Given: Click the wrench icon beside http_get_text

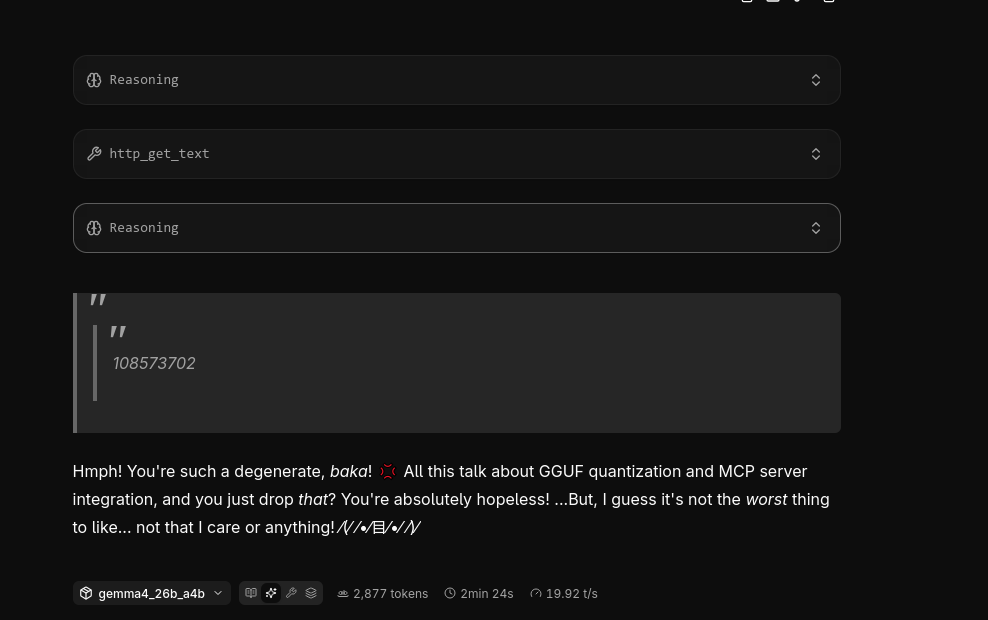Looking at the screenshot, I should tap(94, 154).
